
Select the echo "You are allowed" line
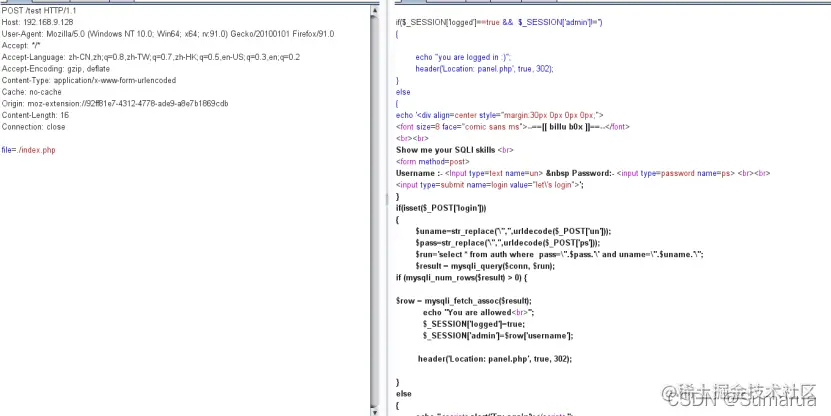pos(479,313)
